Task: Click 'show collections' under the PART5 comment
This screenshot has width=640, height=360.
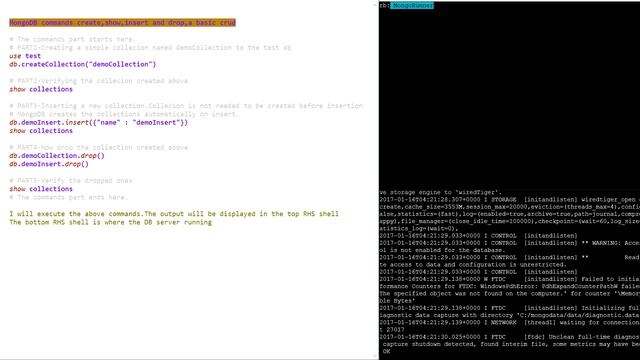Action: 41,189
